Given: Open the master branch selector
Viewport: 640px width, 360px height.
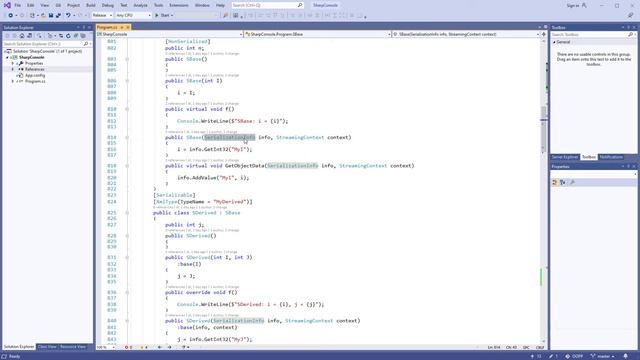Looking at the screenshot, I should 602,356.
